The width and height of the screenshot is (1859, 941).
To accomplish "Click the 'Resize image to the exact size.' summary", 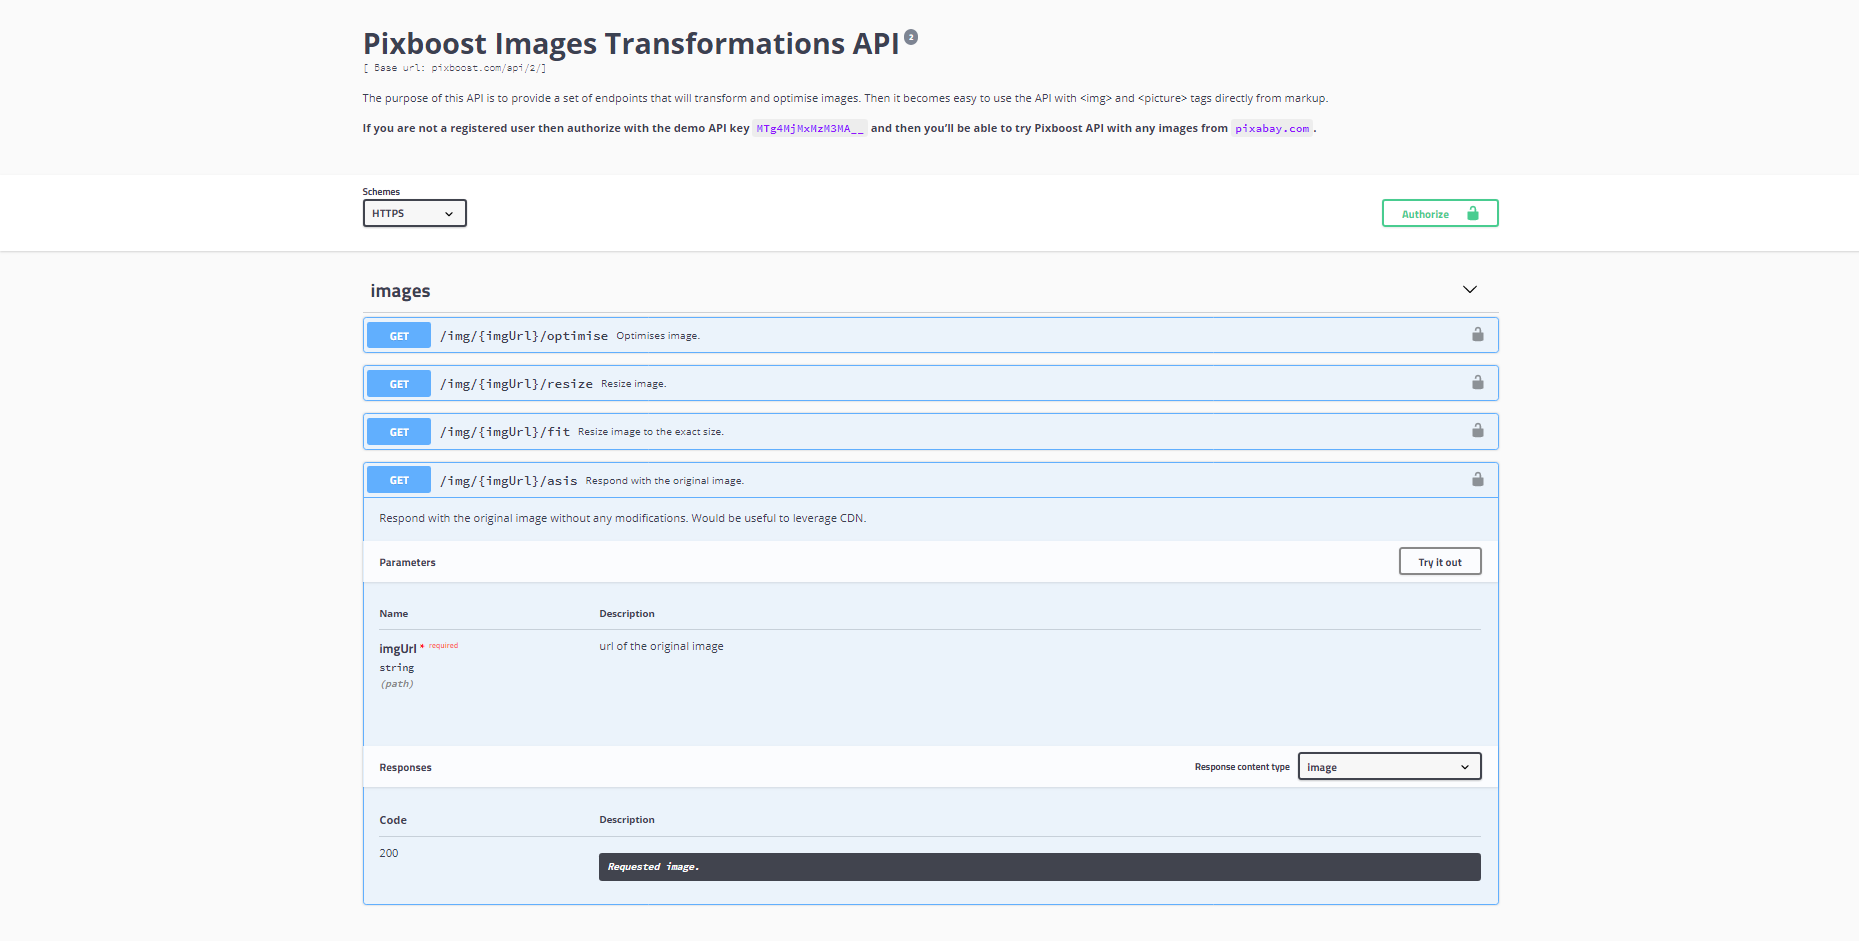I will coord(651,432).
